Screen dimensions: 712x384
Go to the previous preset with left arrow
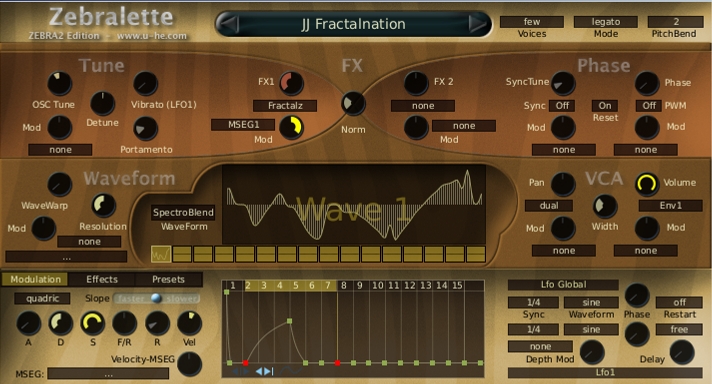click(x=229, y=24)
